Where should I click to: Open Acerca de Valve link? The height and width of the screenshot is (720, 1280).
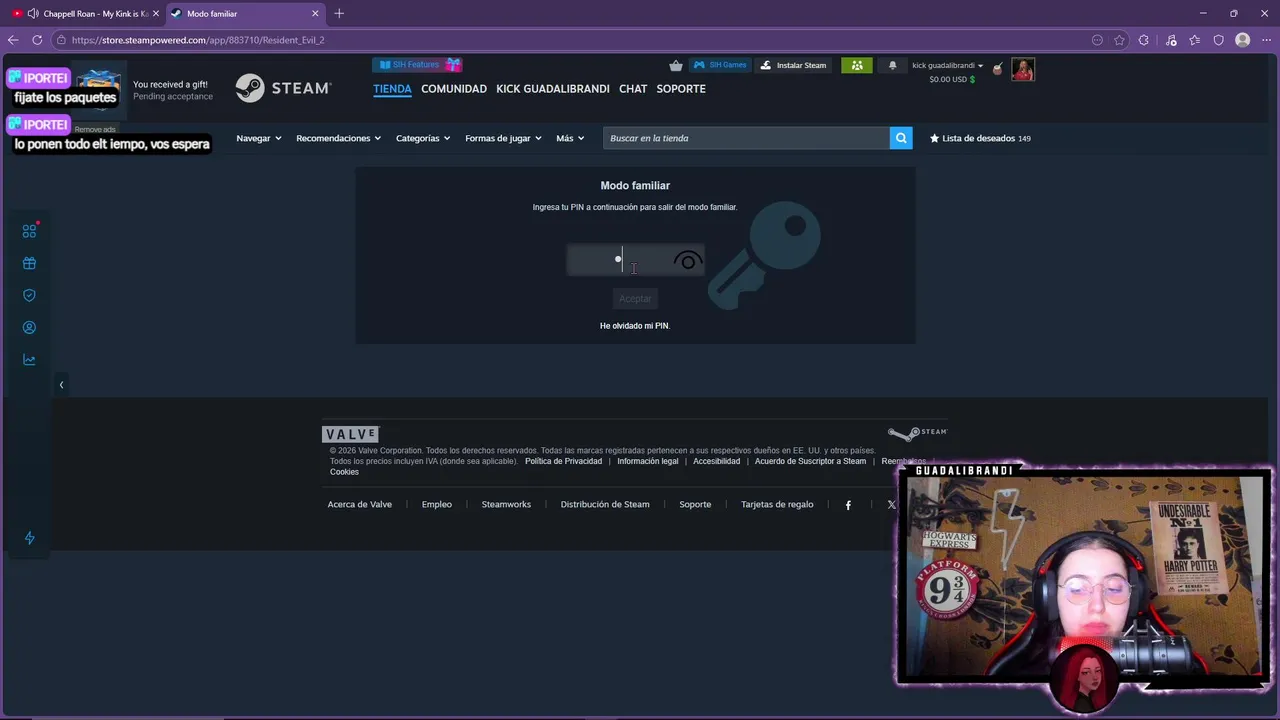point(360,505)
